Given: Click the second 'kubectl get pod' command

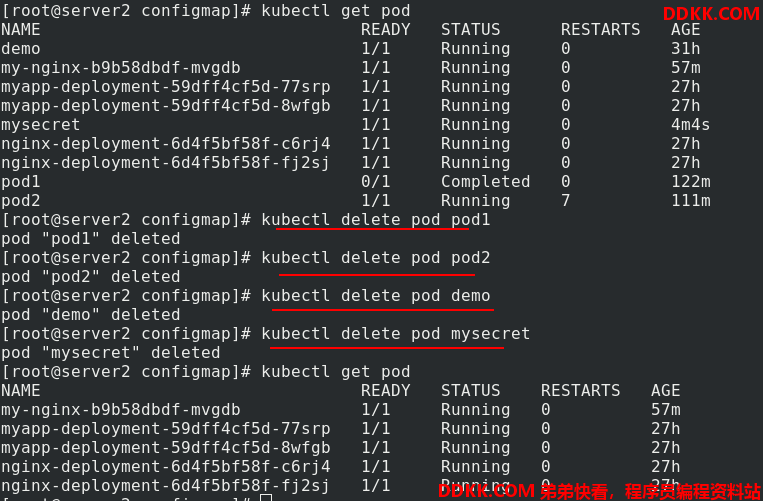Looking at the screenshot, I should click(x=336, y=372).
